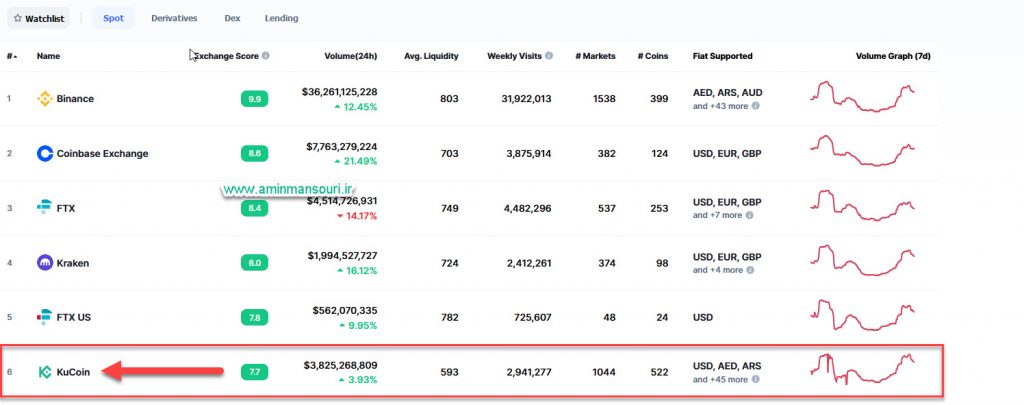The height and width of the screenshot is (405, 1024).
Task: Switch to the Dex tab
Action: click(x=232, y=18)
